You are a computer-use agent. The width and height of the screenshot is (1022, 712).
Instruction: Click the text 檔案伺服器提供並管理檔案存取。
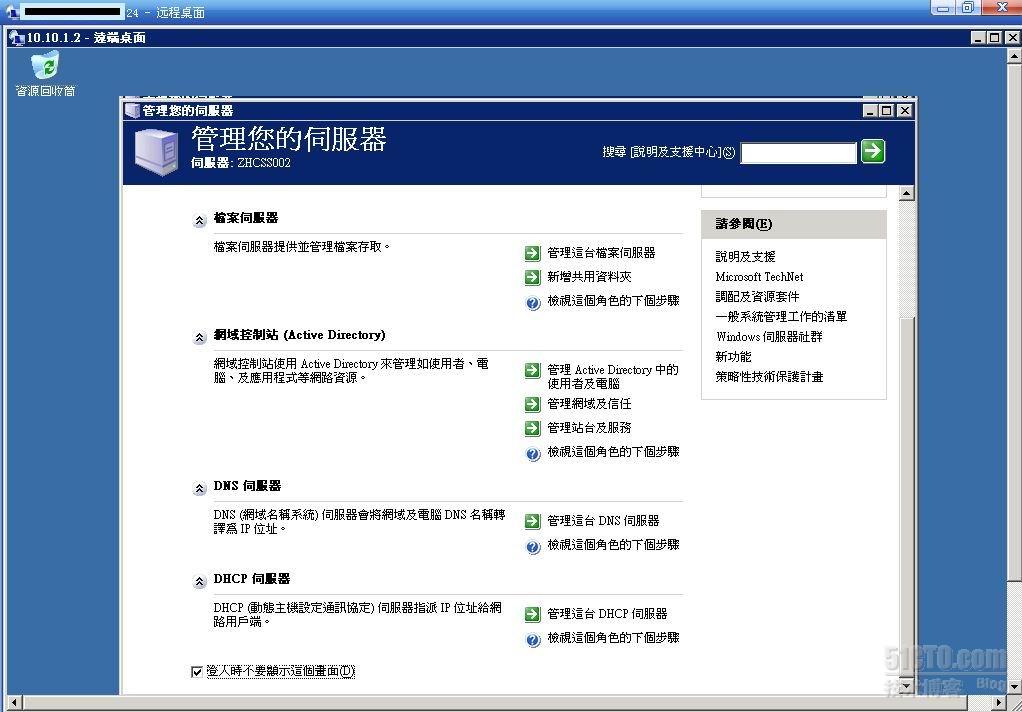tap(302, 247)
